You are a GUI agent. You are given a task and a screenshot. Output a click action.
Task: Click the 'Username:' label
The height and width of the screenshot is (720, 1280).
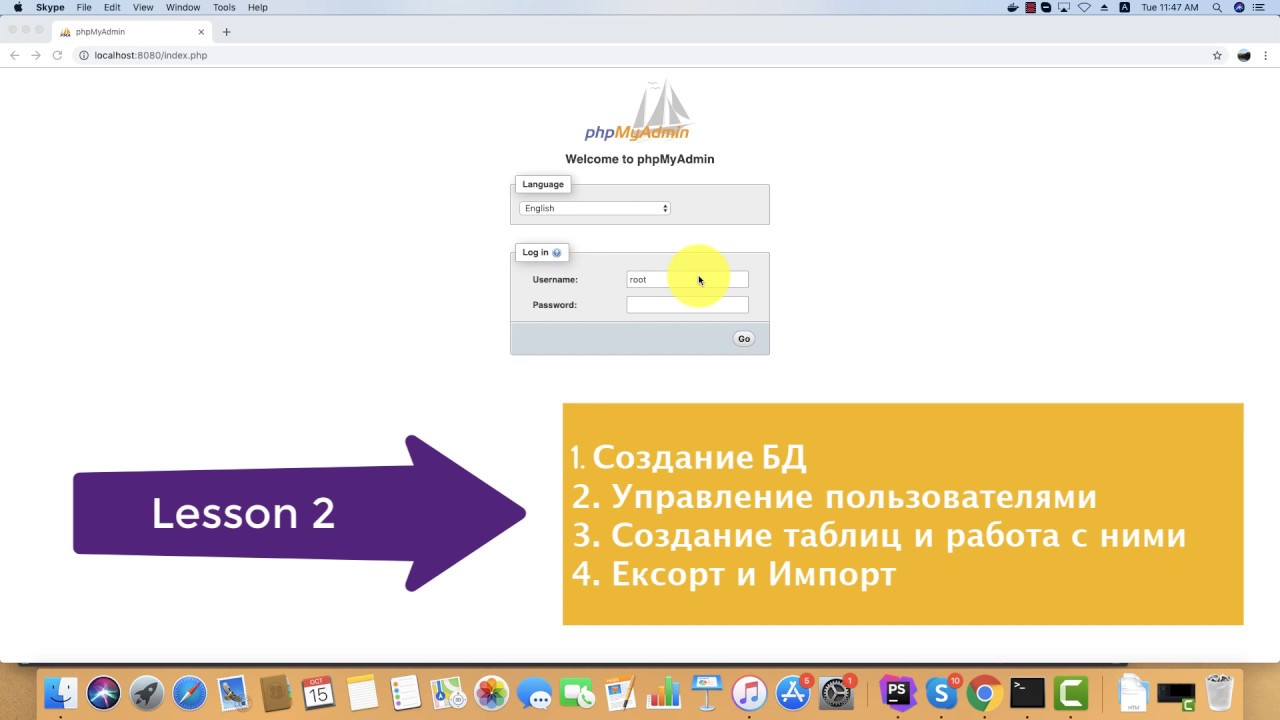pos(555,280)
